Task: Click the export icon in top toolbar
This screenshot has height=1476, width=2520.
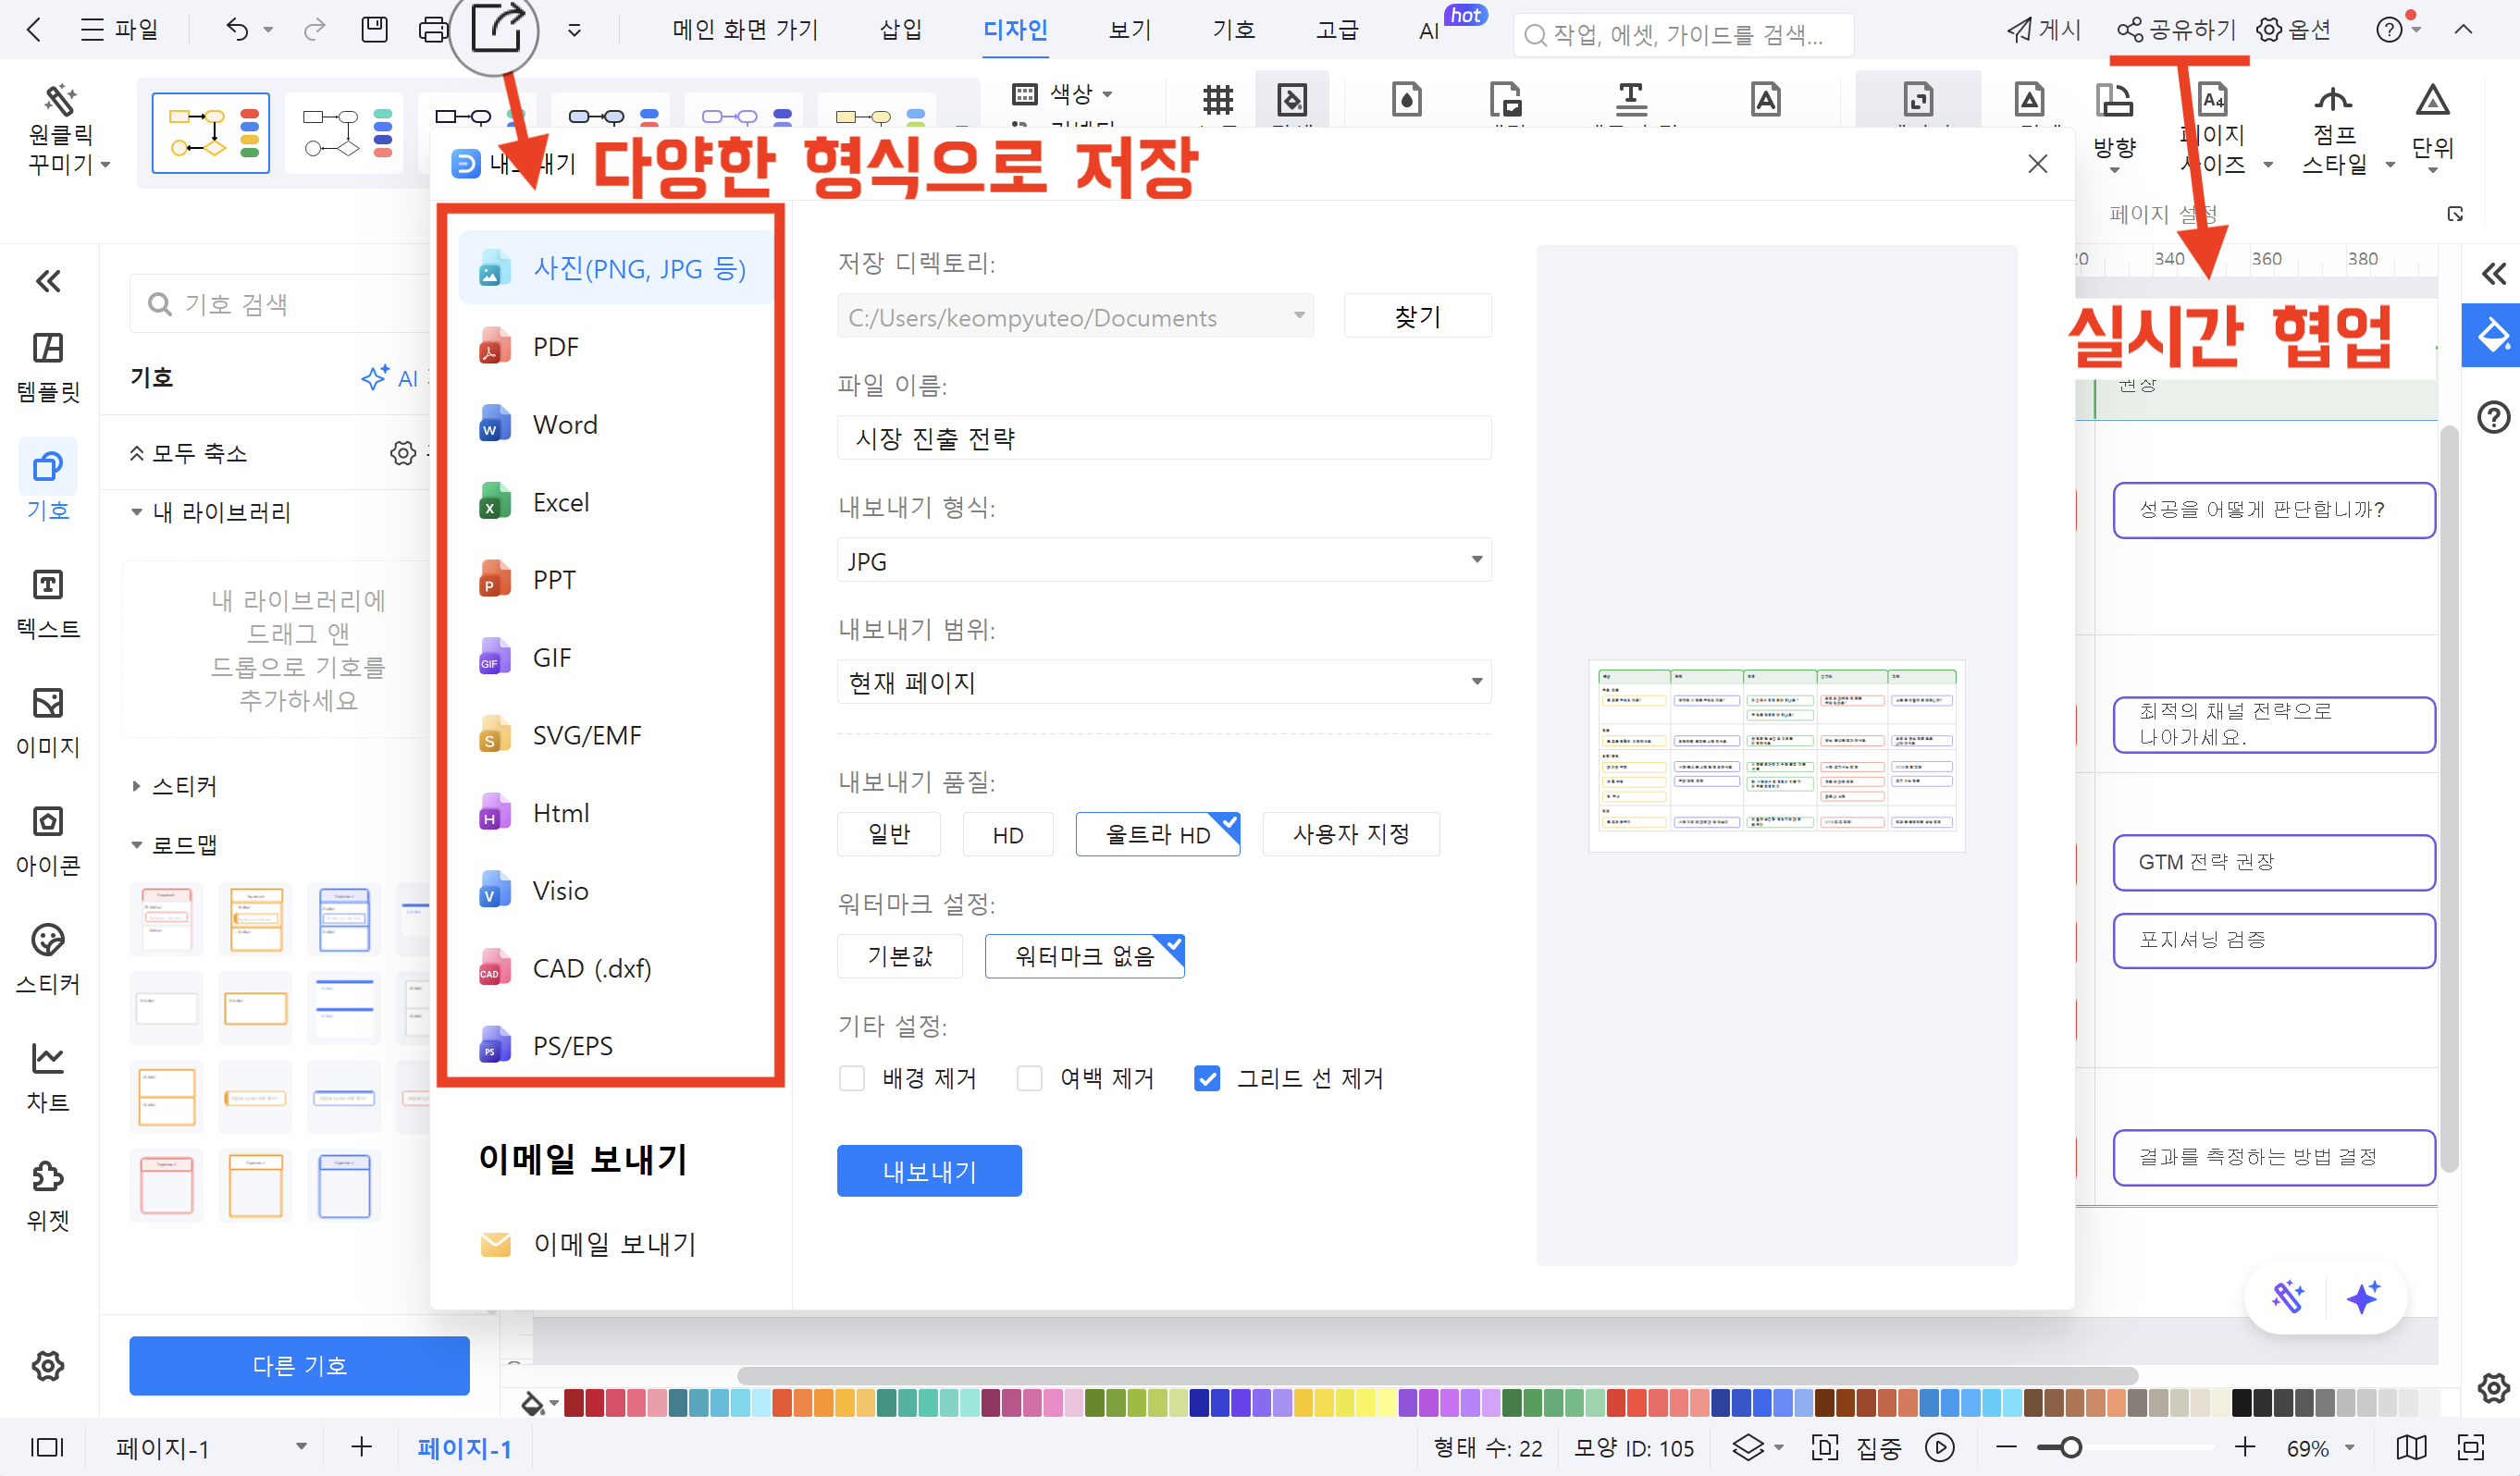Action: pos(496,27)
